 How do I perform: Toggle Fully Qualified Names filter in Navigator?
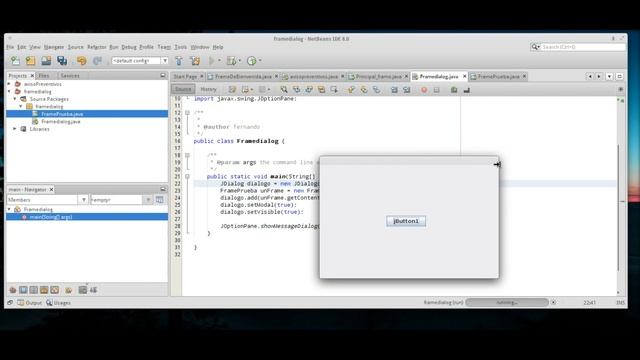point(69,290)
